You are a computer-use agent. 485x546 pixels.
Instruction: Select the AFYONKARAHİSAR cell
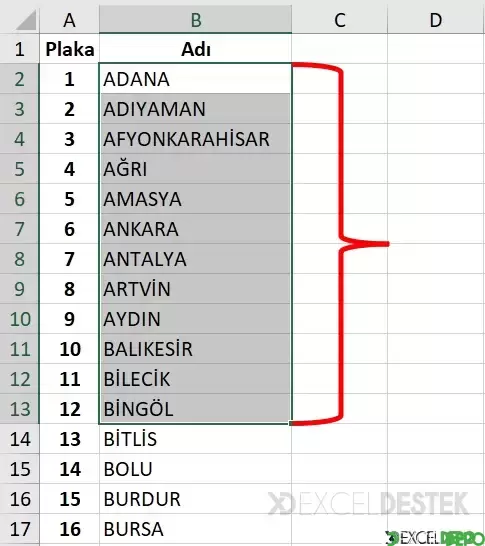coord(195,139)
